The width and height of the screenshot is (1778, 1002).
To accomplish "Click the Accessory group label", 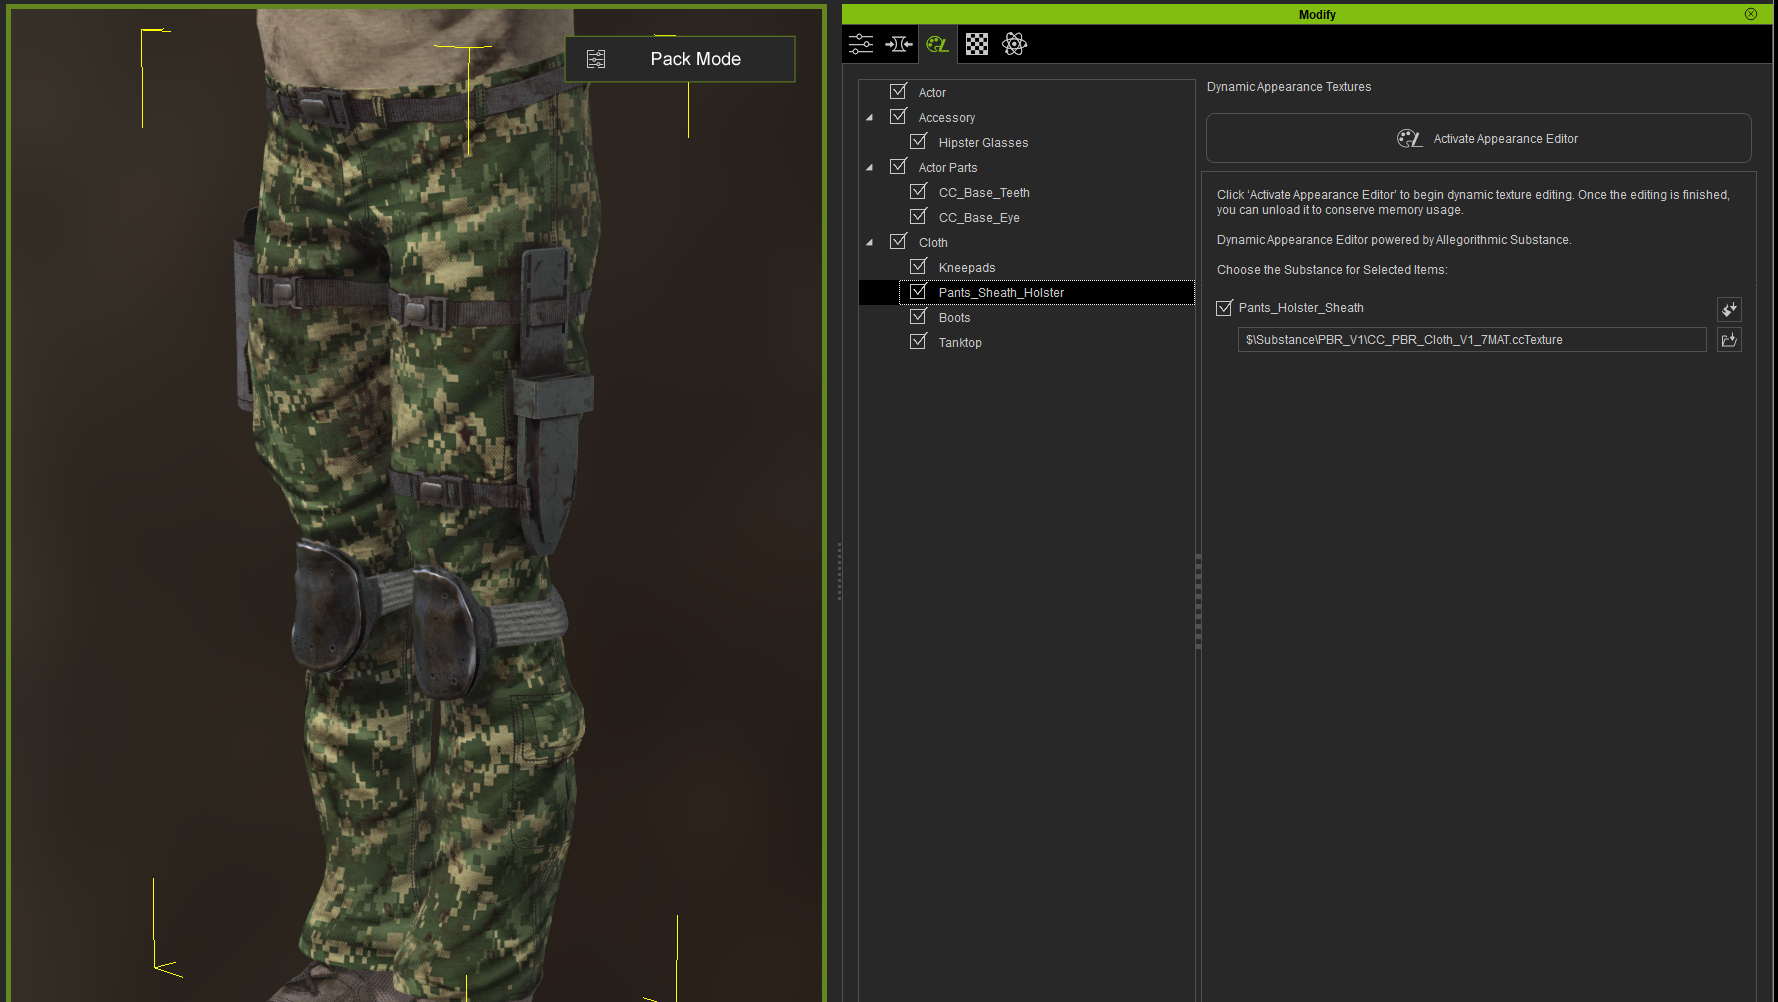I will pos(946,118).
